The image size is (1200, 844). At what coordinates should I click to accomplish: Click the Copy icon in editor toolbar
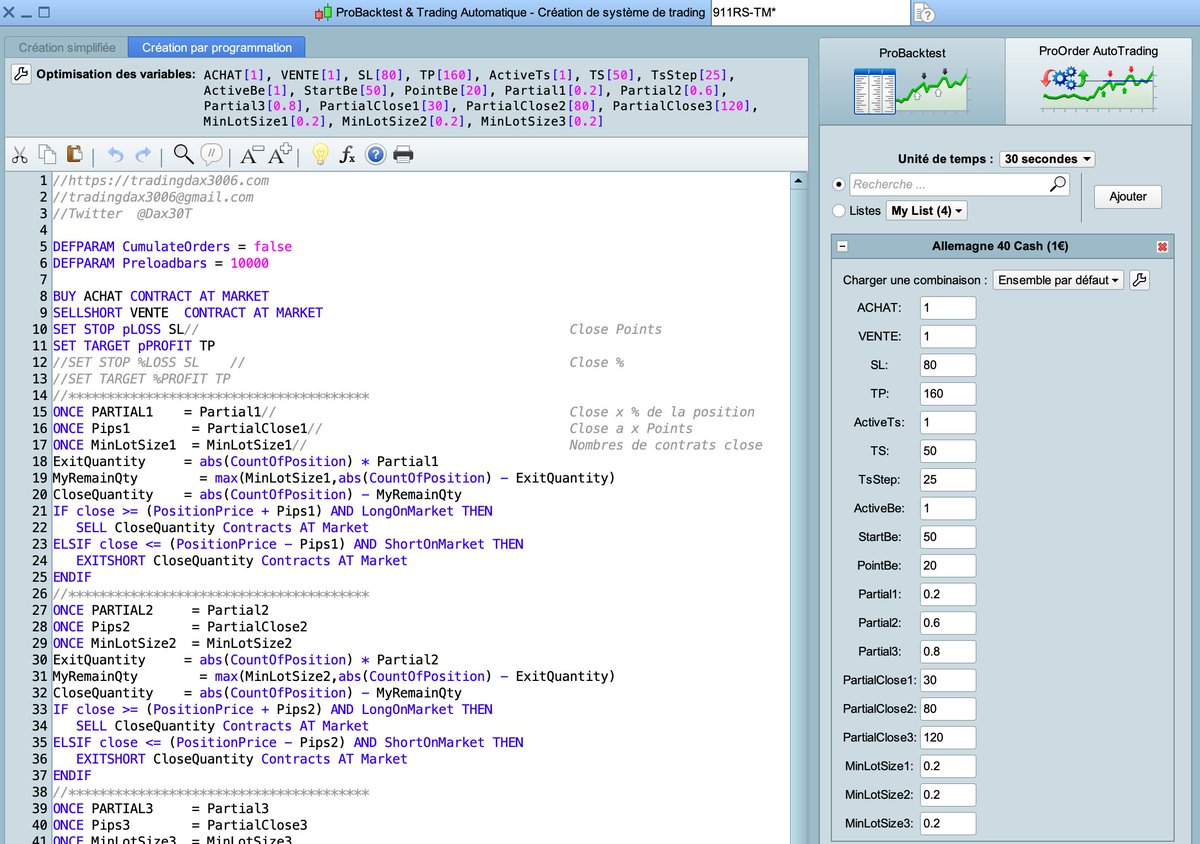47,154
